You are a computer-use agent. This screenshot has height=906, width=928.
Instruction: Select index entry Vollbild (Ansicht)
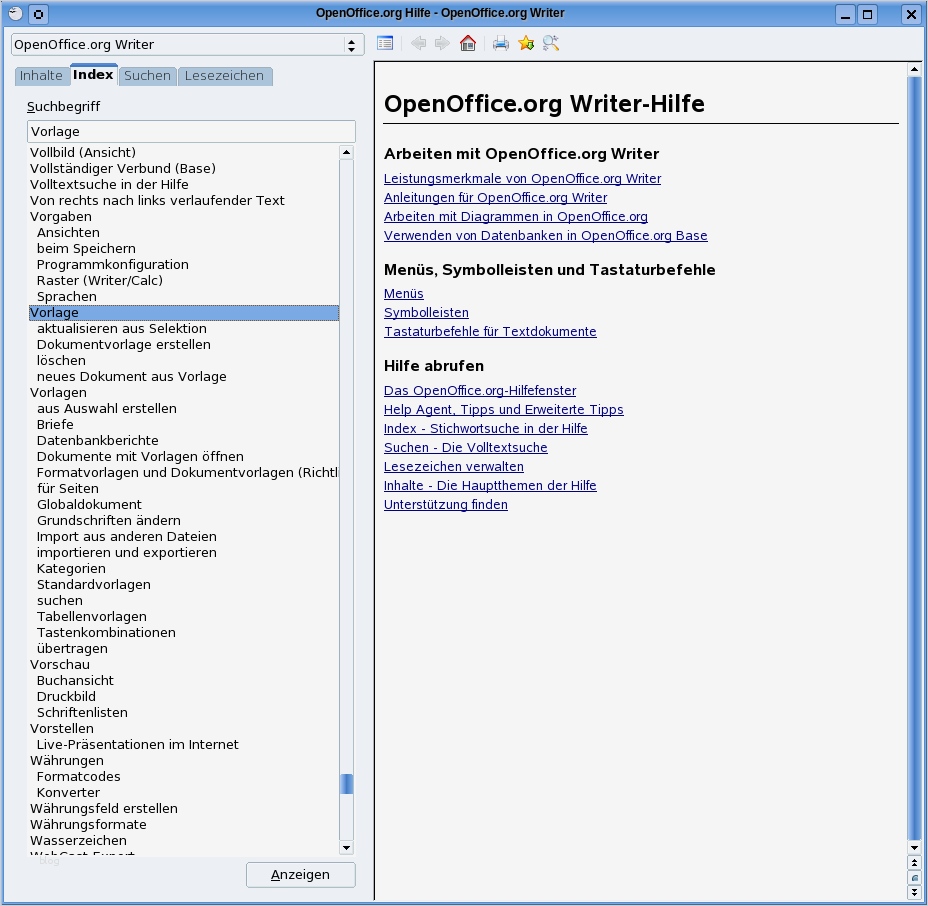coord(83,153)
